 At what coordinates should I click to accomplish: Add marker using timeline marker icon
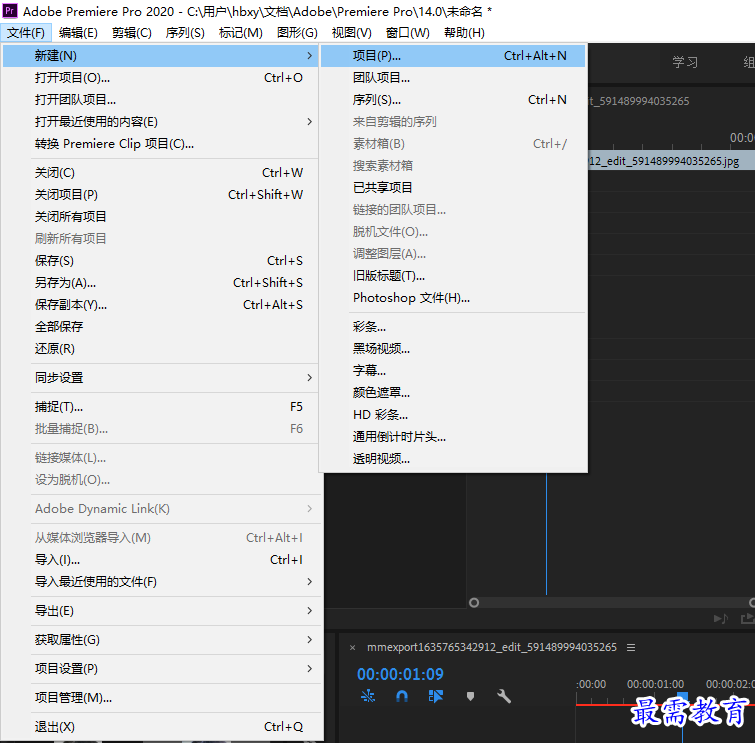(470, 696)
